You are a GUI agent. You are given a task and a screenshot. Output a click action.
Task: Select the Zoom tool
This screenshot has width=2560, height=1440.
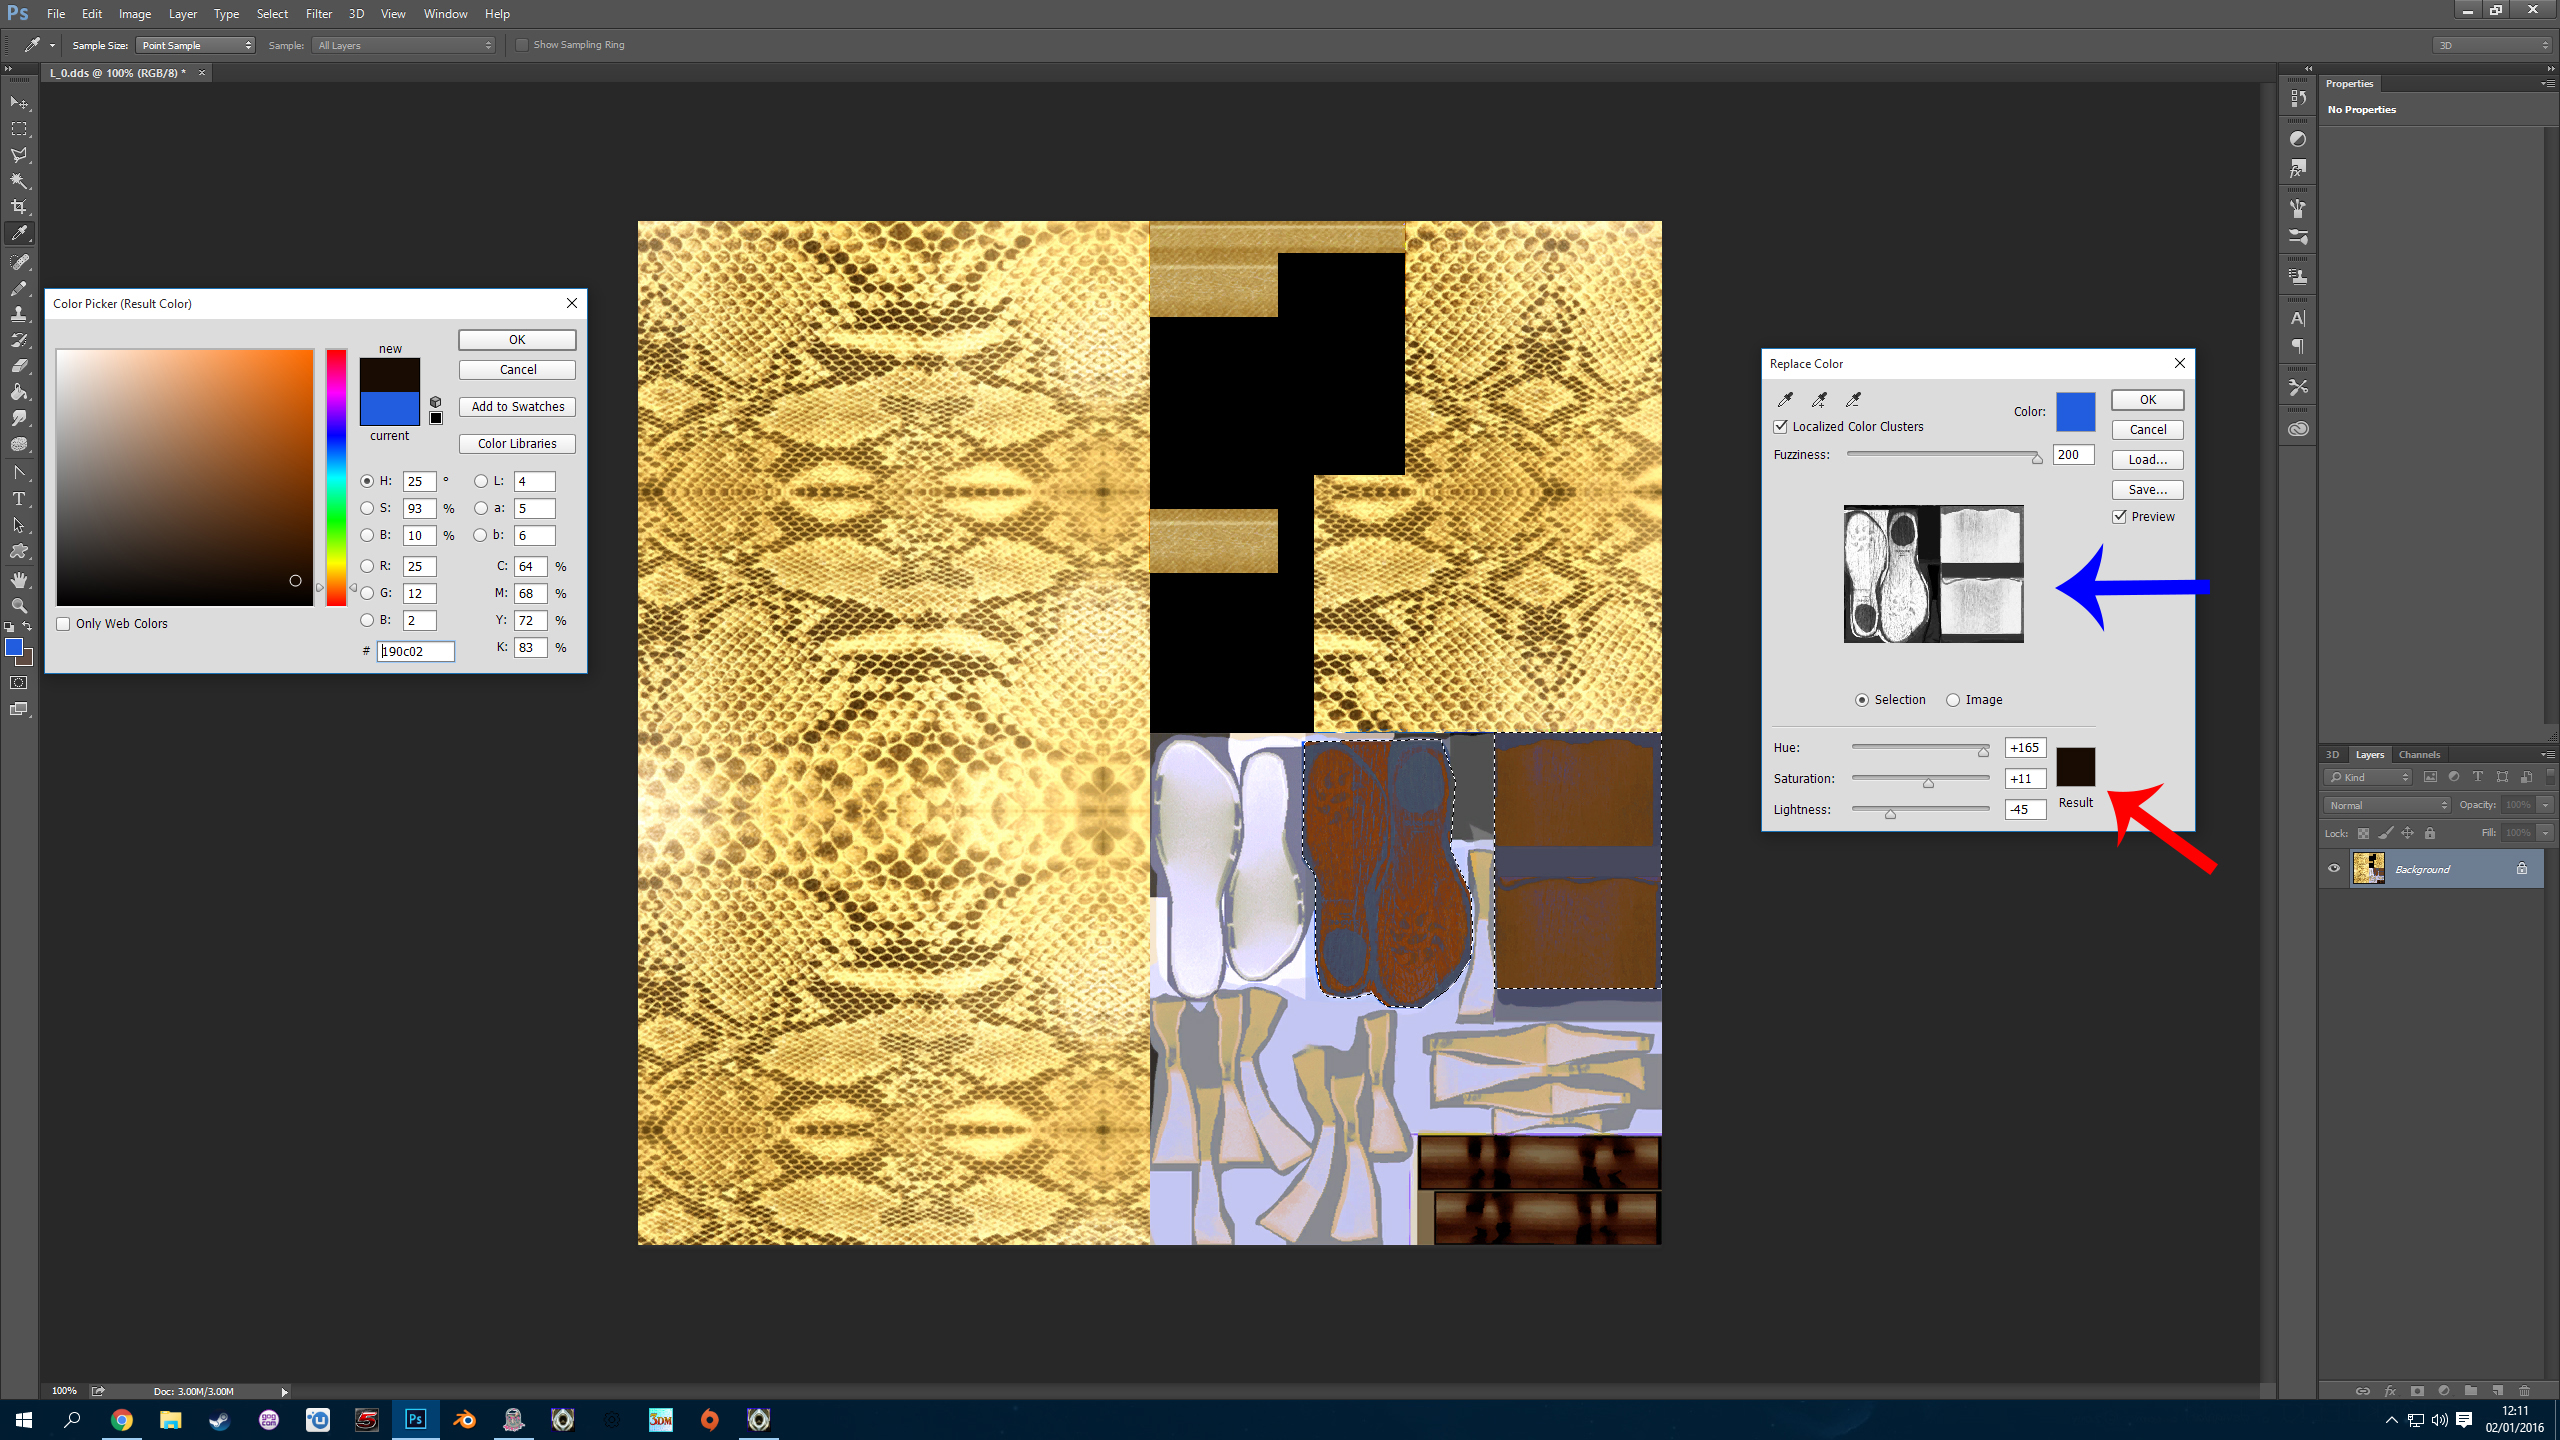point(19,606)
